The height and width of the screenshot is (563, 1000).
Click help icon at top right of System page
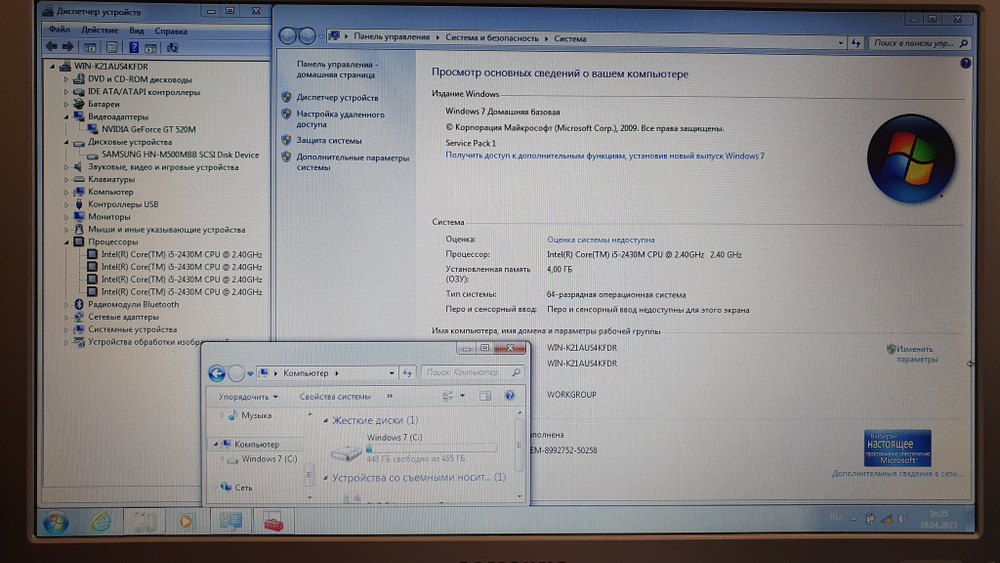(965, 63)
